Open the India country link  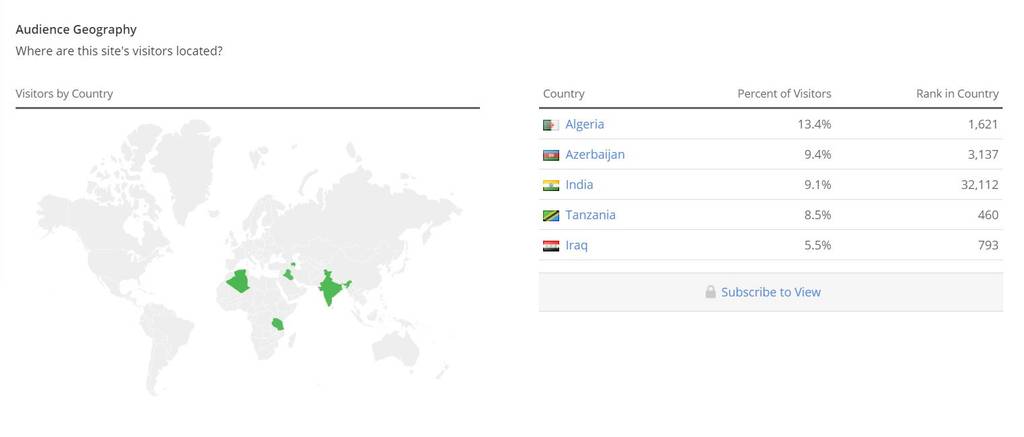tap(579, 184)
